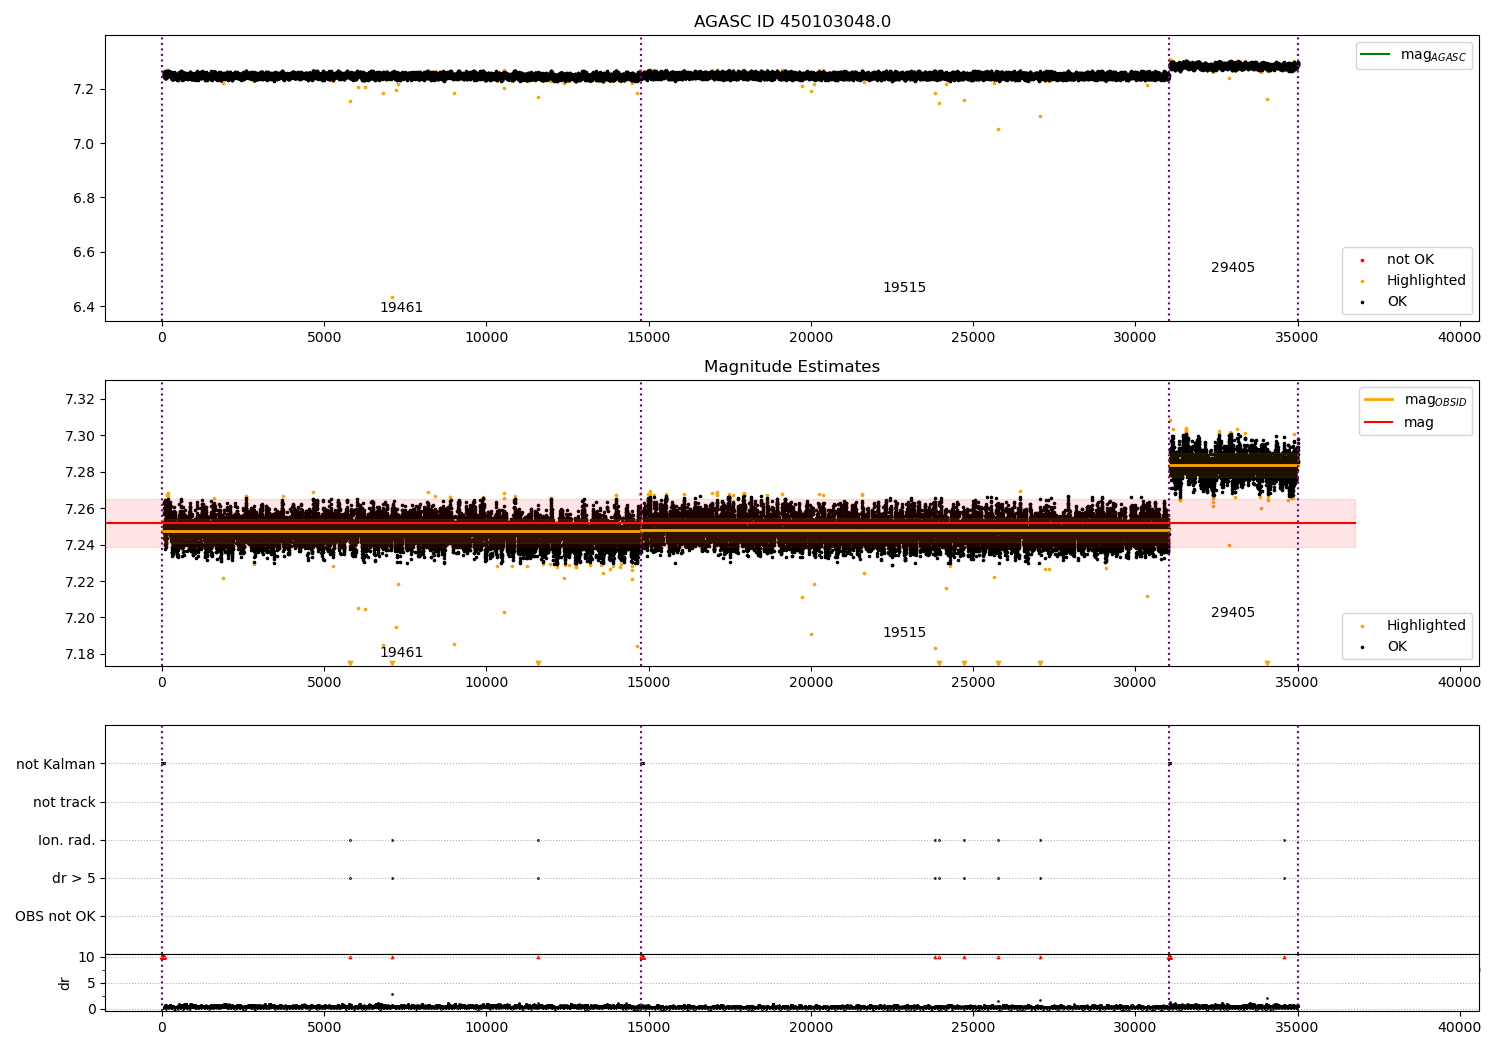
Task: Click the 'Ion. rad.' row label
Action: (67, 841)
